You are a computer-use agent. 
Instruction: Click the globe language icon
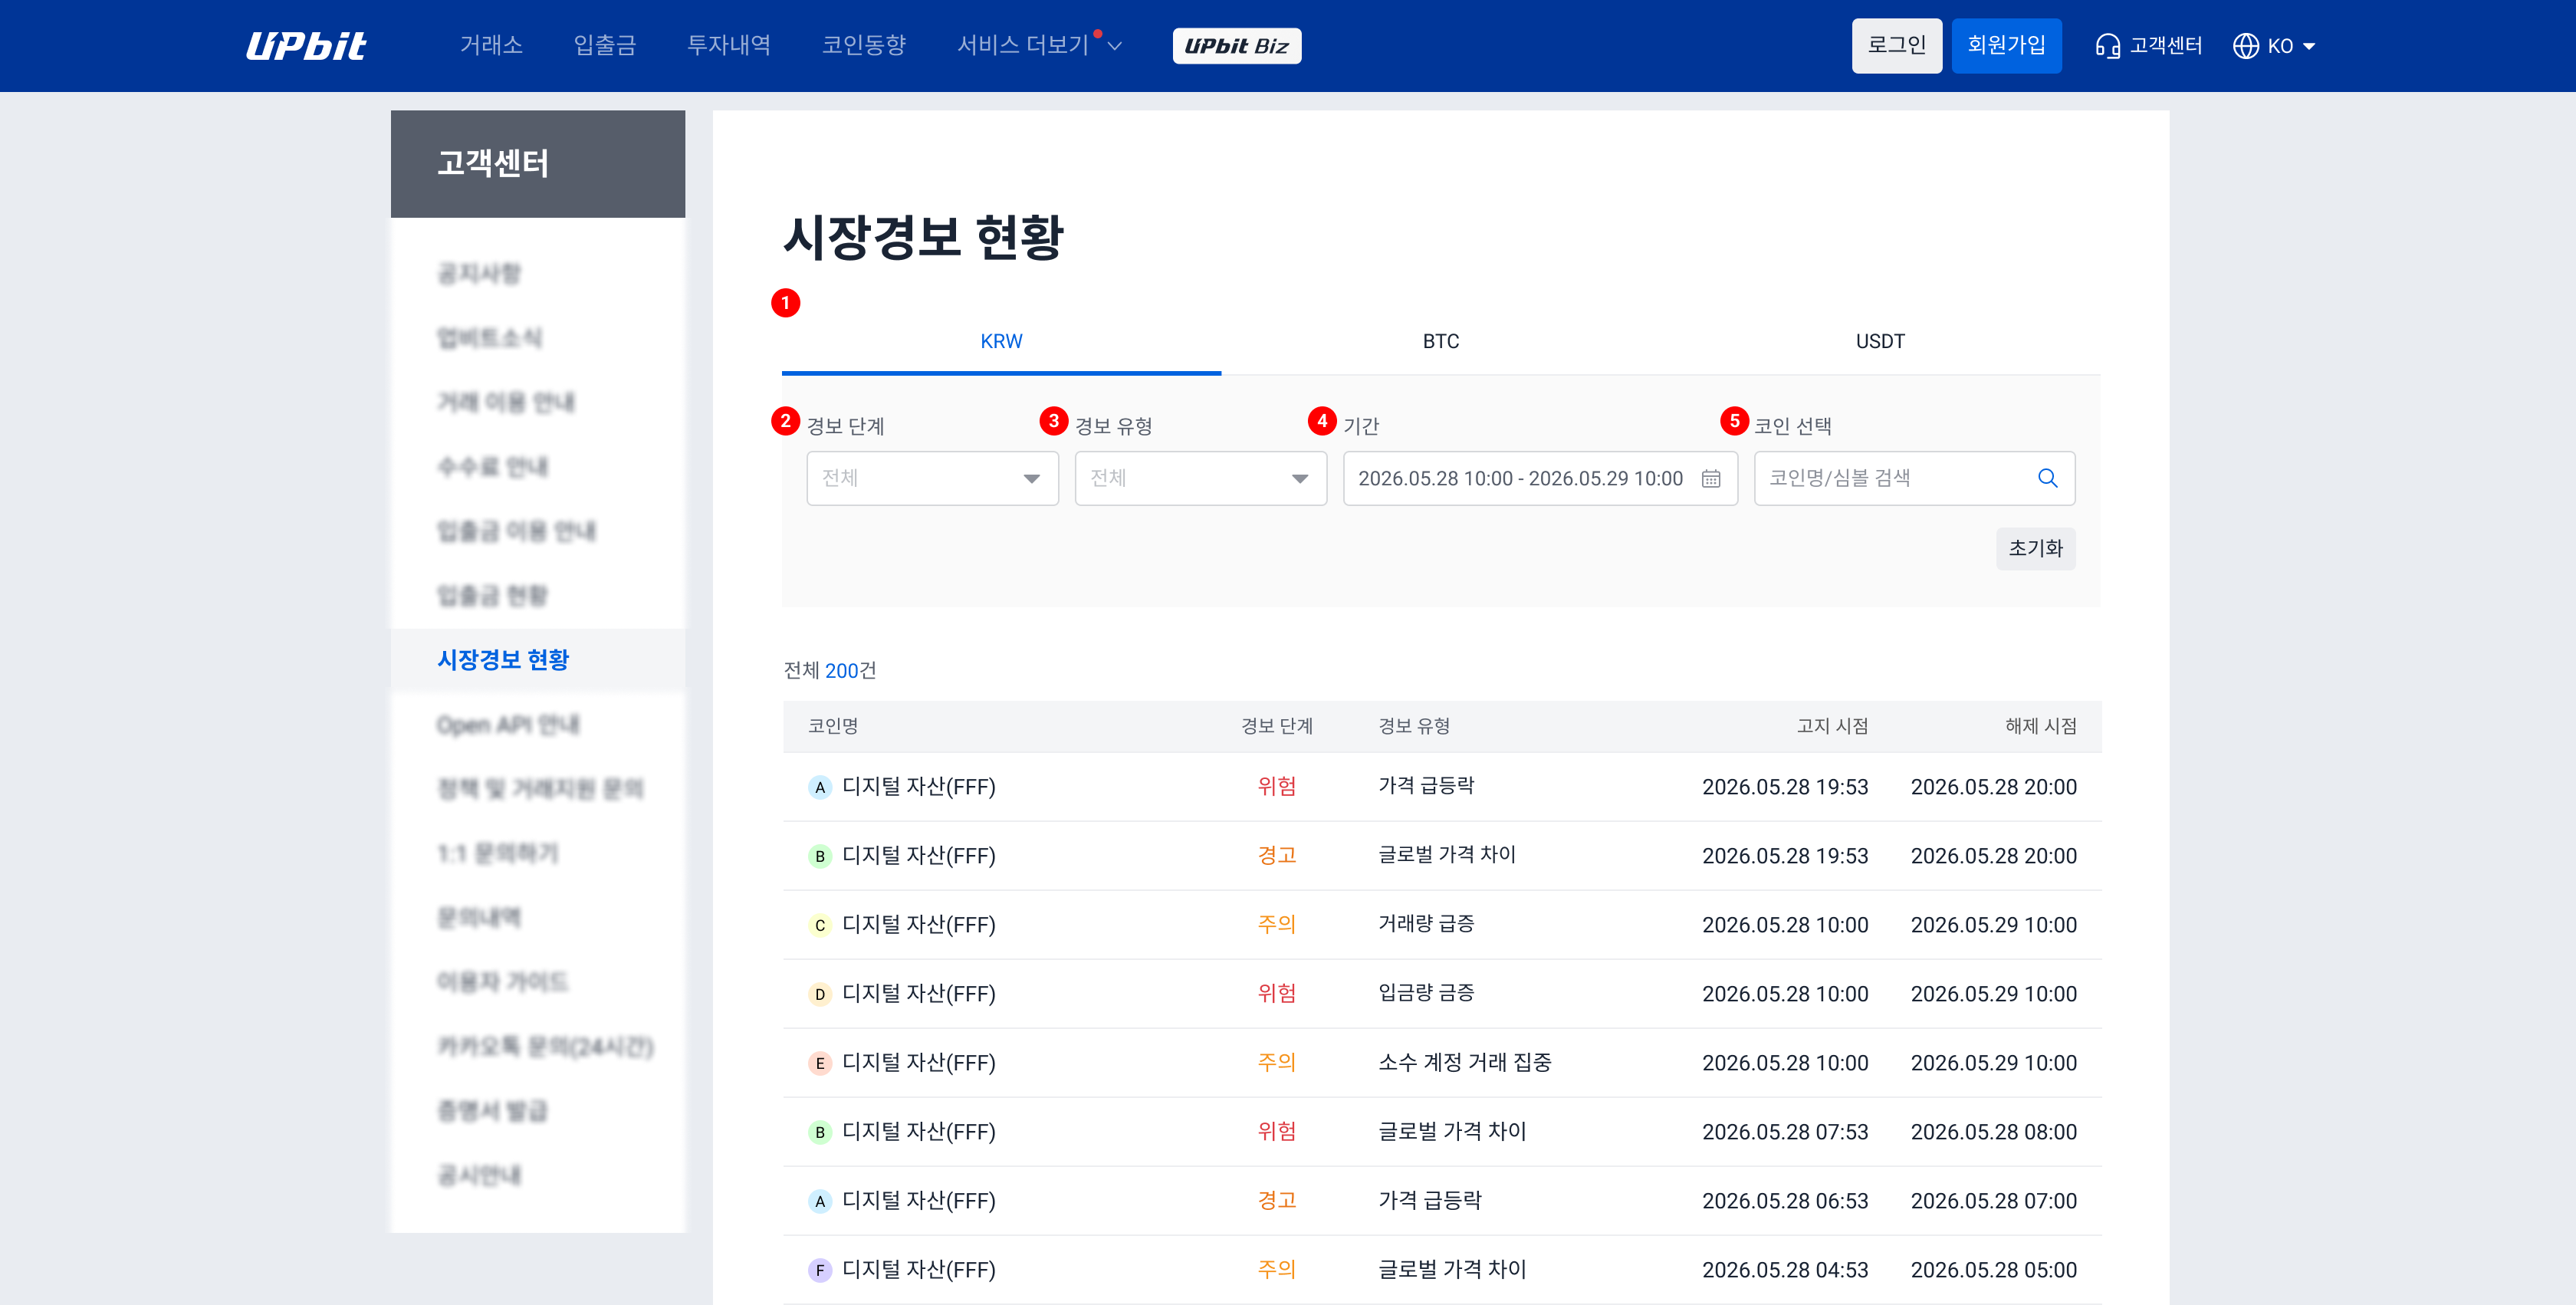point(2245,46)
